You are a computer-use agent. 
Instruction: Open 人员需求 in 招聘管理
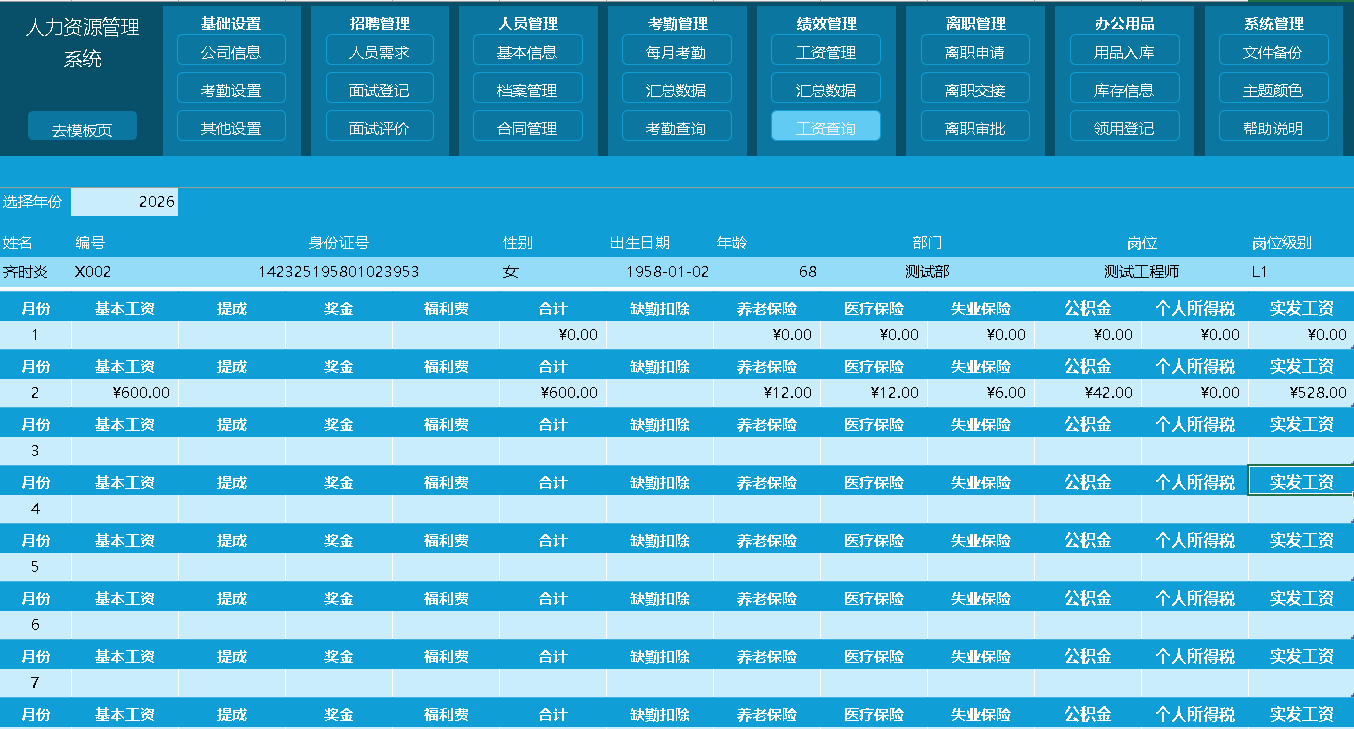tap(379, 52)
